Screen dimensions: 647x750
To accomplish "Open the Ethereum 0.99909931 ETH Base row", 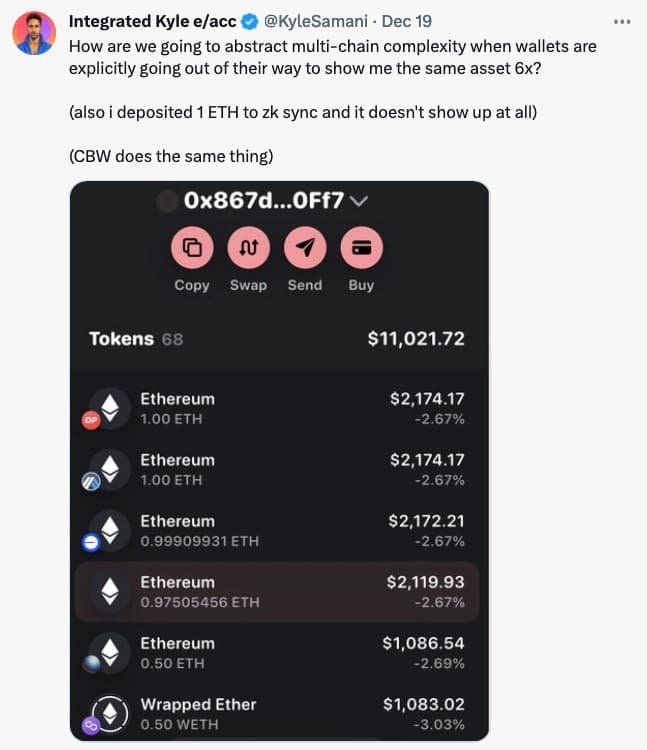I will [277, 530].
